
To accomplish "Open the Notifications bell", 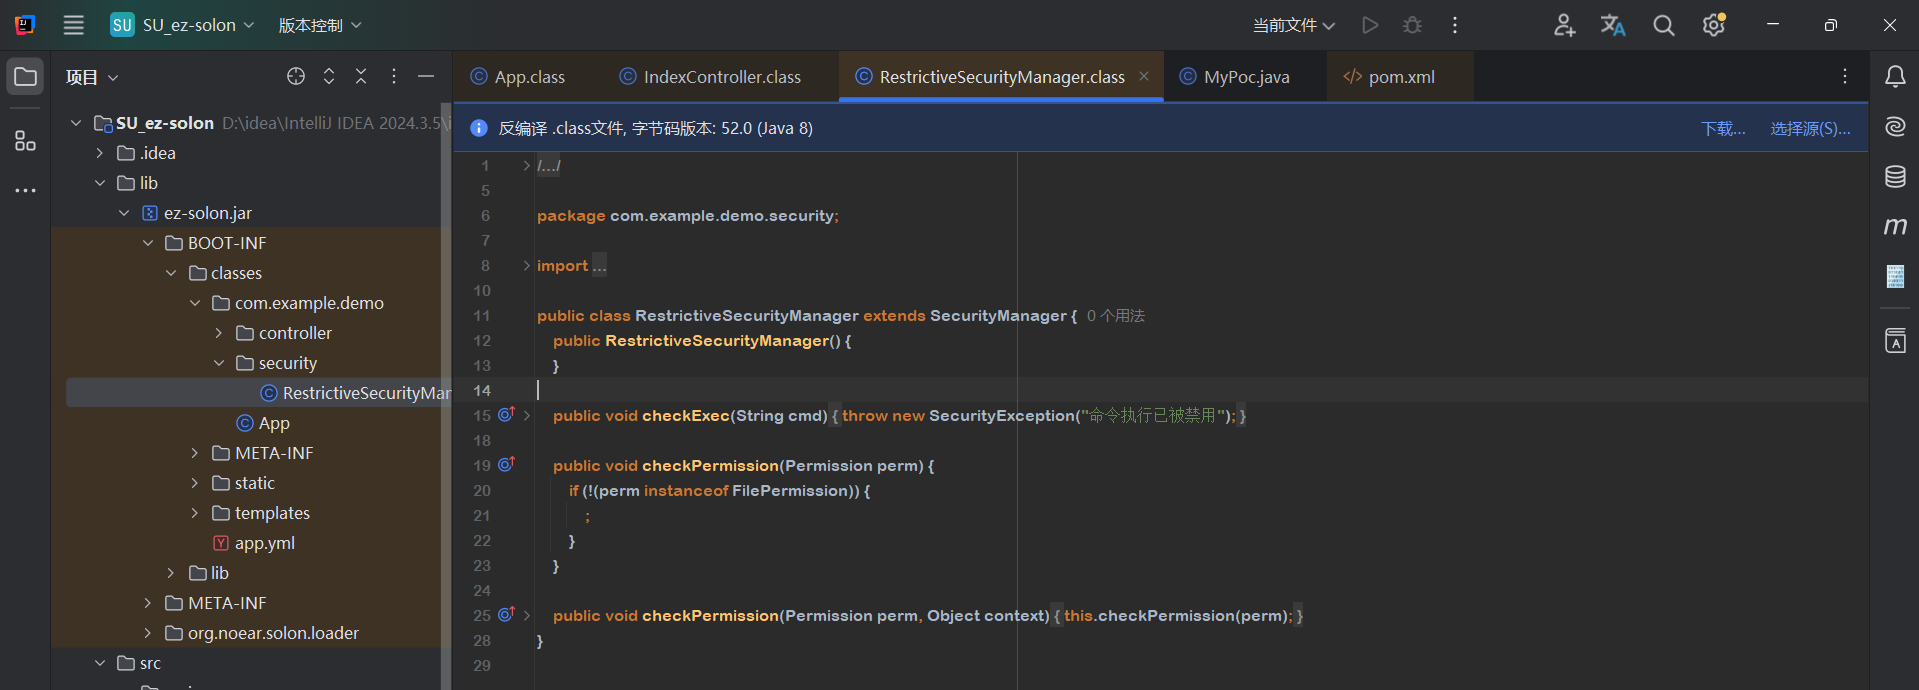I will pos(1895,77).
